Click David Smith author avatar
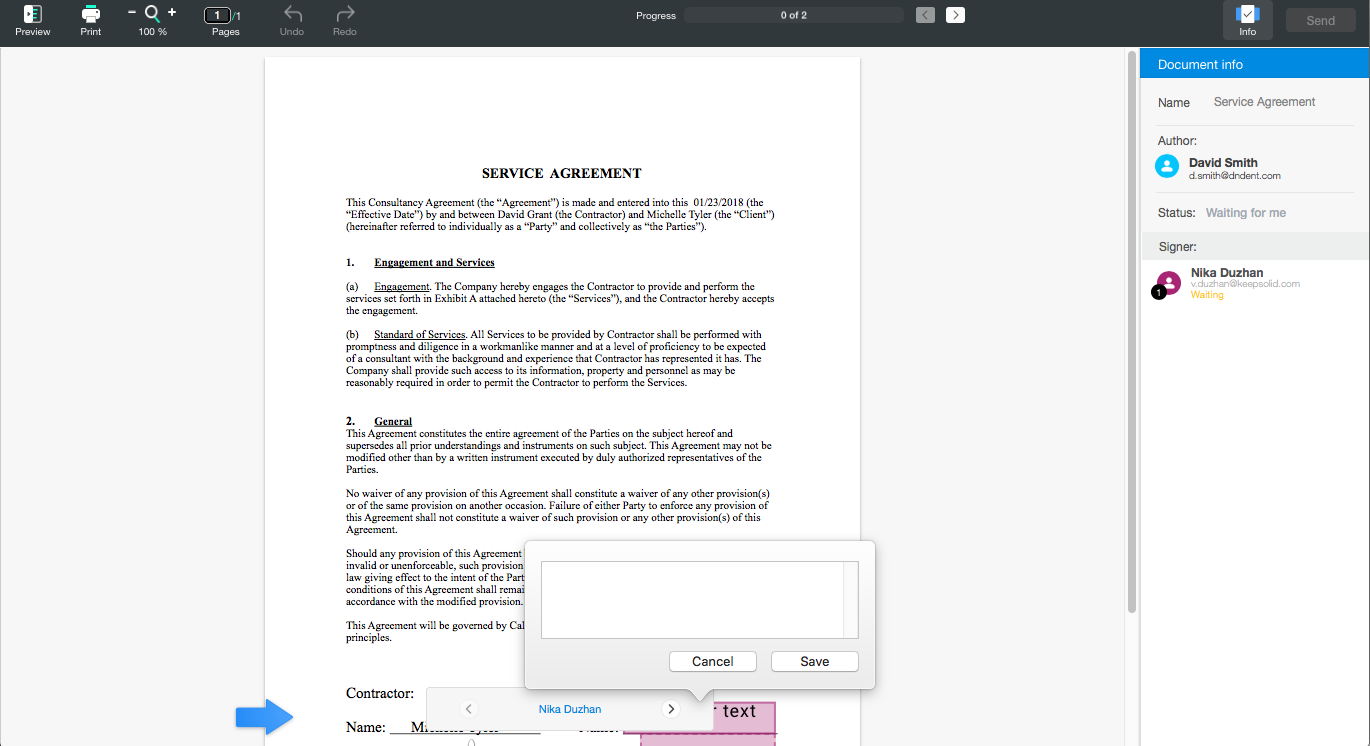This screenshot has height=746, width=1370. [1167, 166]
